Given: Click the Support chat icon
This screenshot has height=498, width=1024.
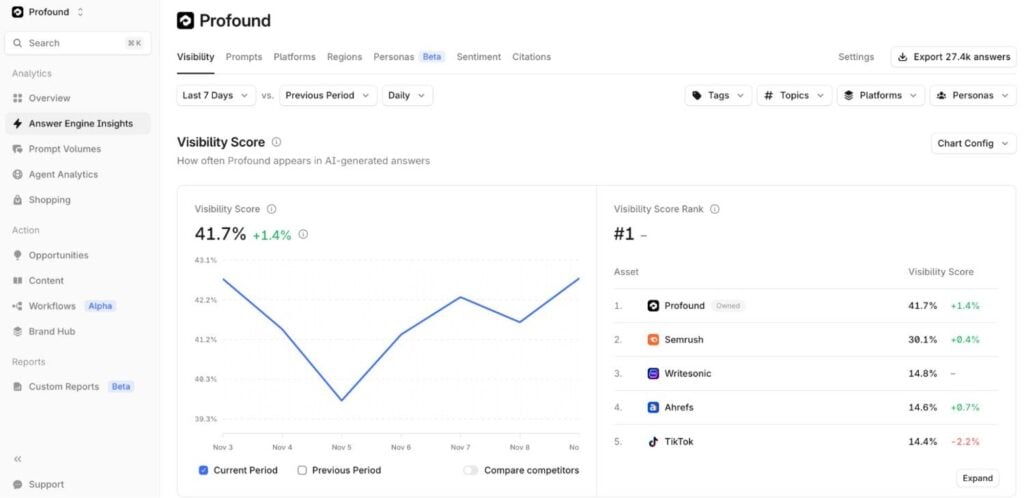Looking at the screenshot, I should 18,484.
